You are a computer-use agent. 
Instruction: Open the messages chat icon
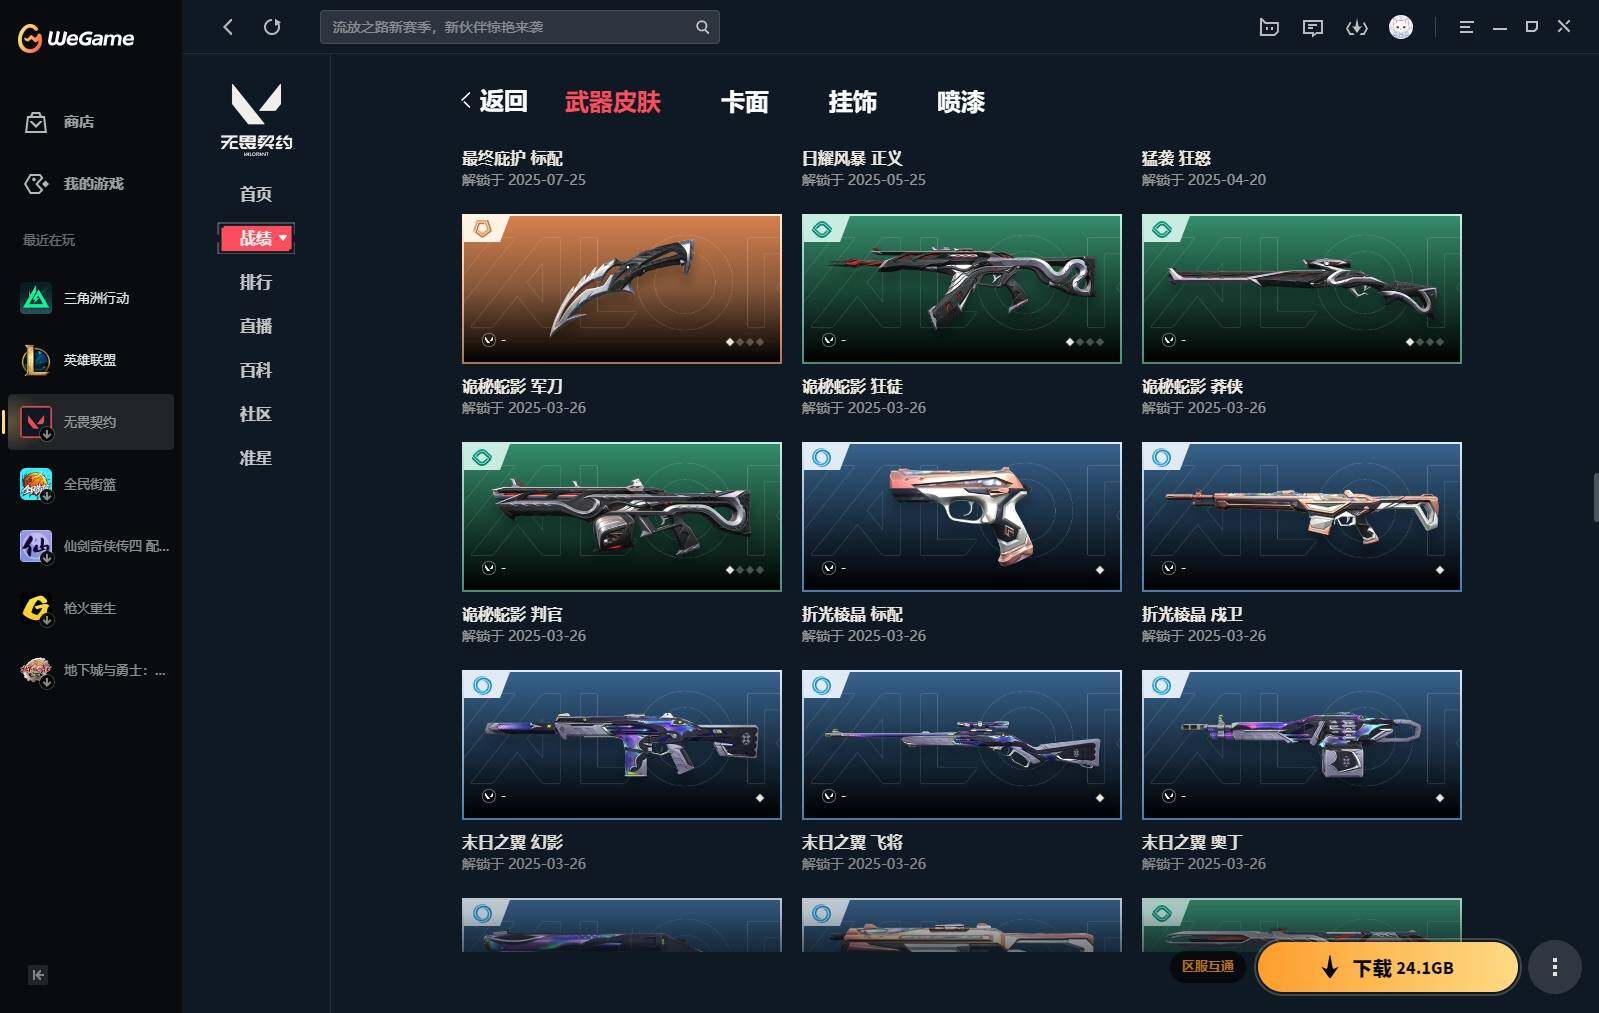tap(1313, 28)
